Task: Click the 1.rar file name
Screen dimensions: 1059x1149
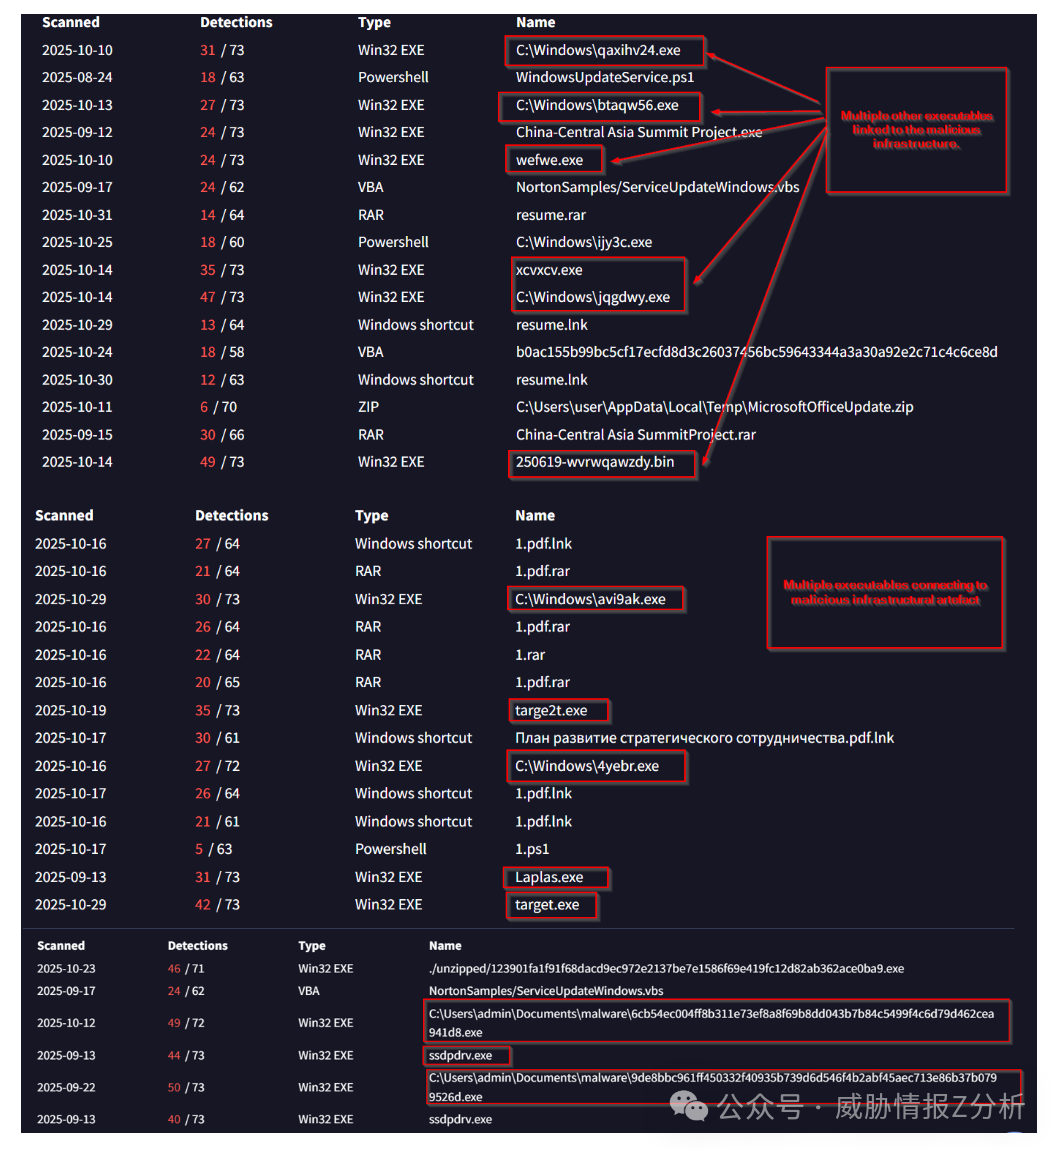Action: pyautogui.click(x=530, y=655)
